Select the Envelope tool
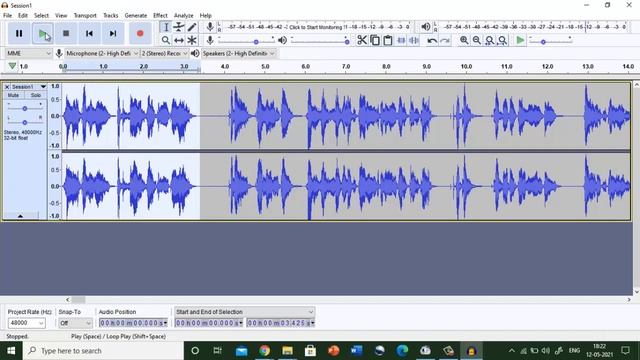 [x=179, y=27]
